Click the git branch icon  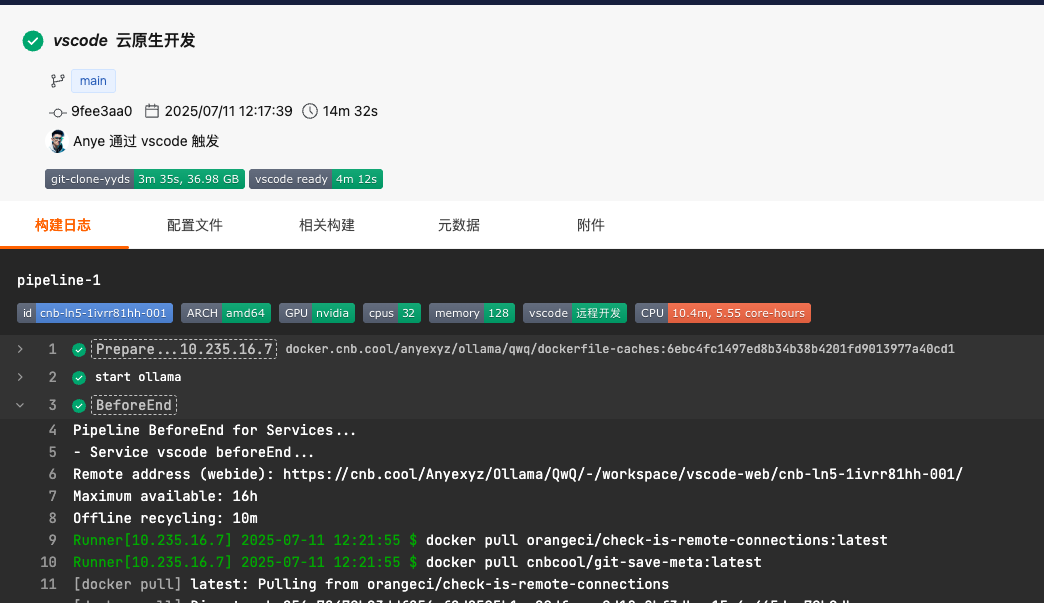click(57, 81)
